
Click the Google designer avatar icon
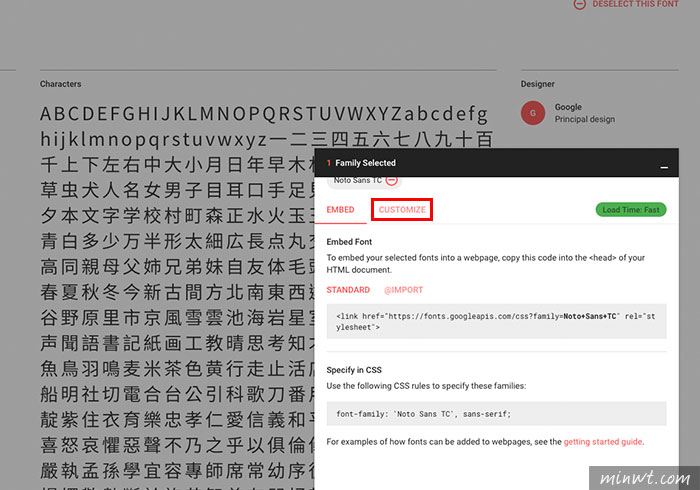[533, 113]
